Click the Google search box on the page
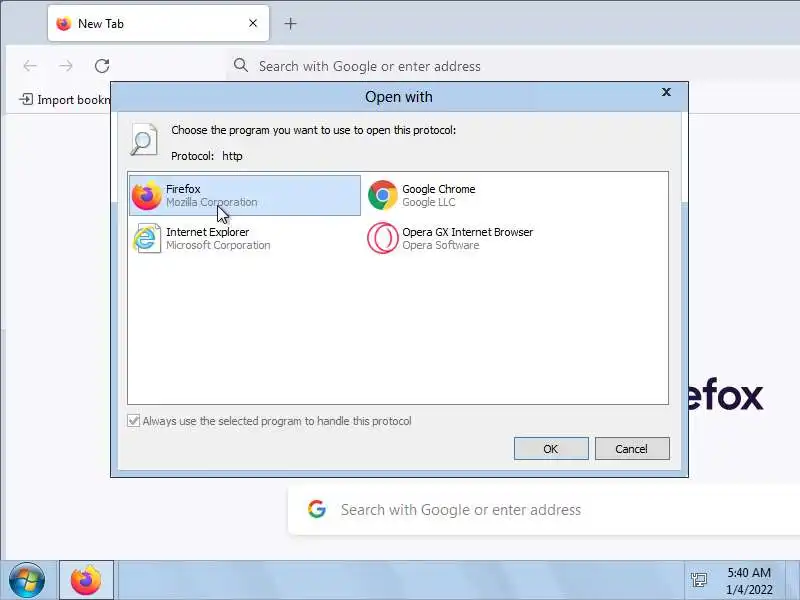This screenshot has height=600, width=800. 544,510
